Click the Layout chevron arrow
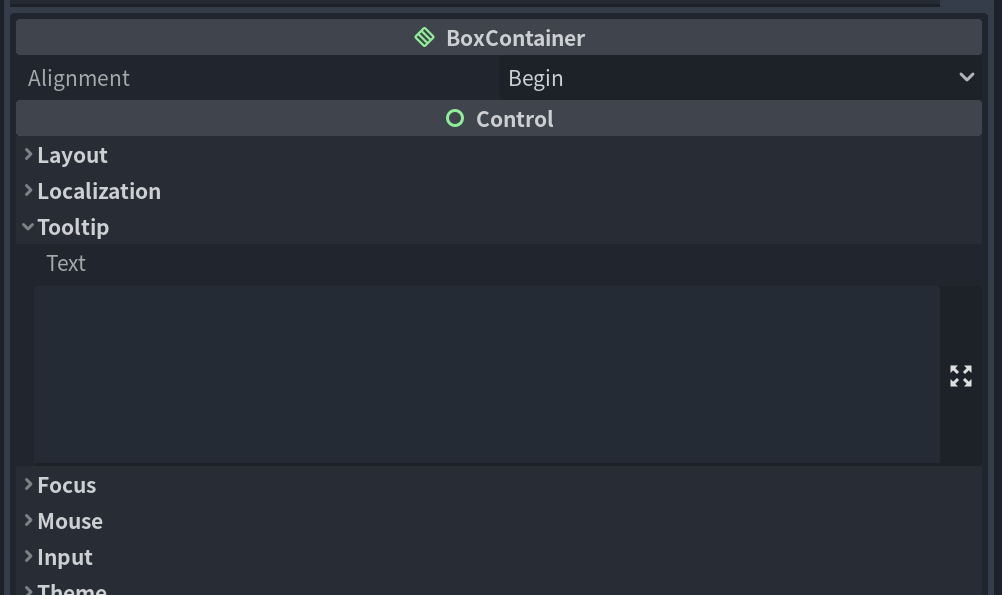The height and width of the screenshot is (595, 1002). [x=28, y=154]
